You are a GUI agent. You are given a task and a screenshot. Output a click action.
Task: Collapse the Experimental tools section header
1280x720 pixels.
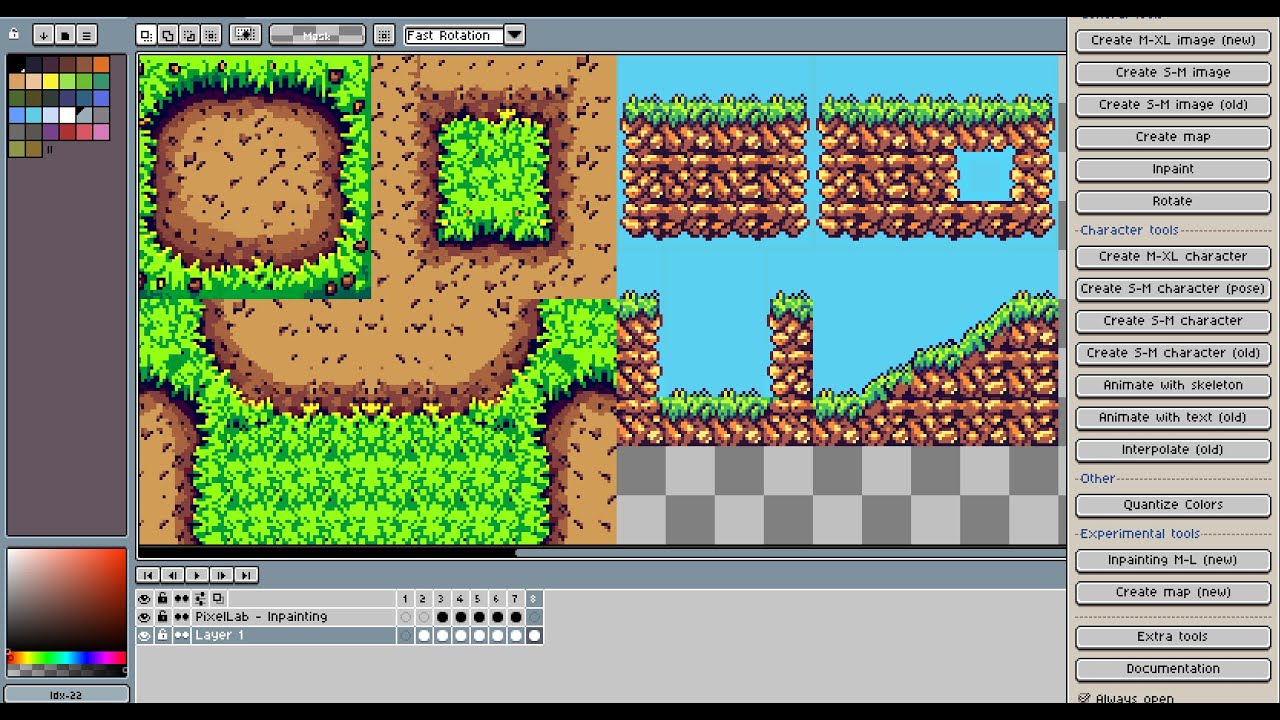pyautogui.click(x=1139, y=533)
